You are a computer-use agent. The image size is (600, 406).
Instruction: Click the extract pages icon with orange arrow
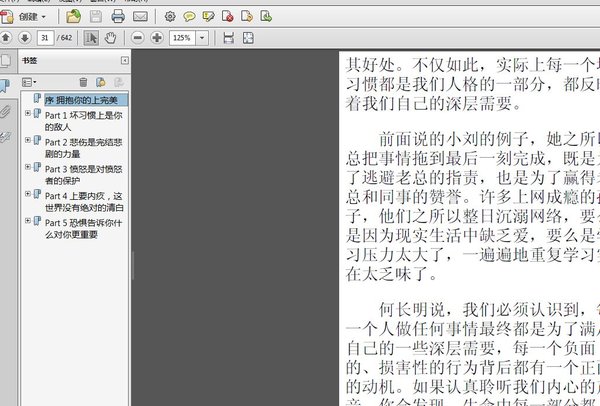(x=247, y=16)
